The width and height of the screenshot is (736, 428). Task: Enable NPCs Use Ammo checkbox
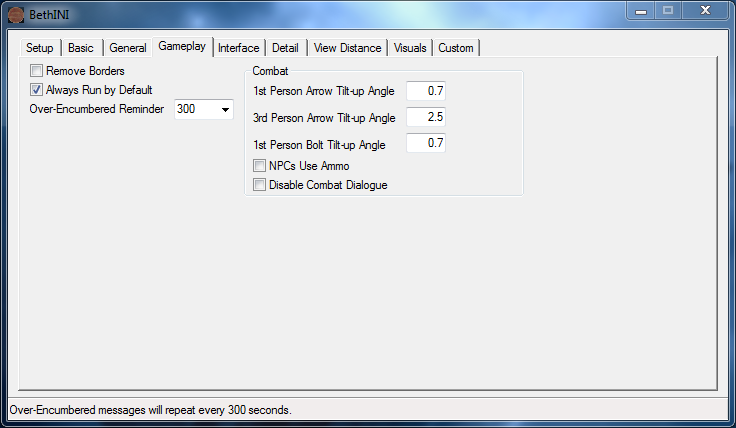pos(259,166)
